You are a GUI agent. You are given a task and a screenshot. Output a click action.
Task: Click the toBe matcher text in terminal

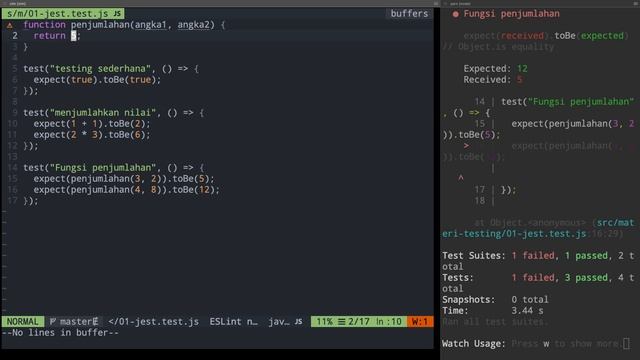[564, 36]
